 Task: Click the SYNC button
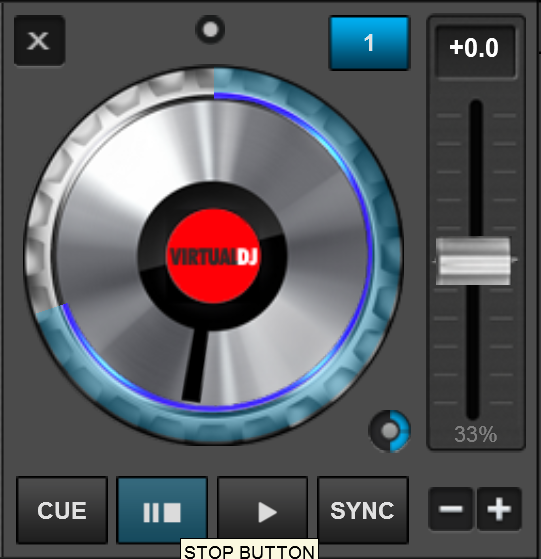(363, 510)
